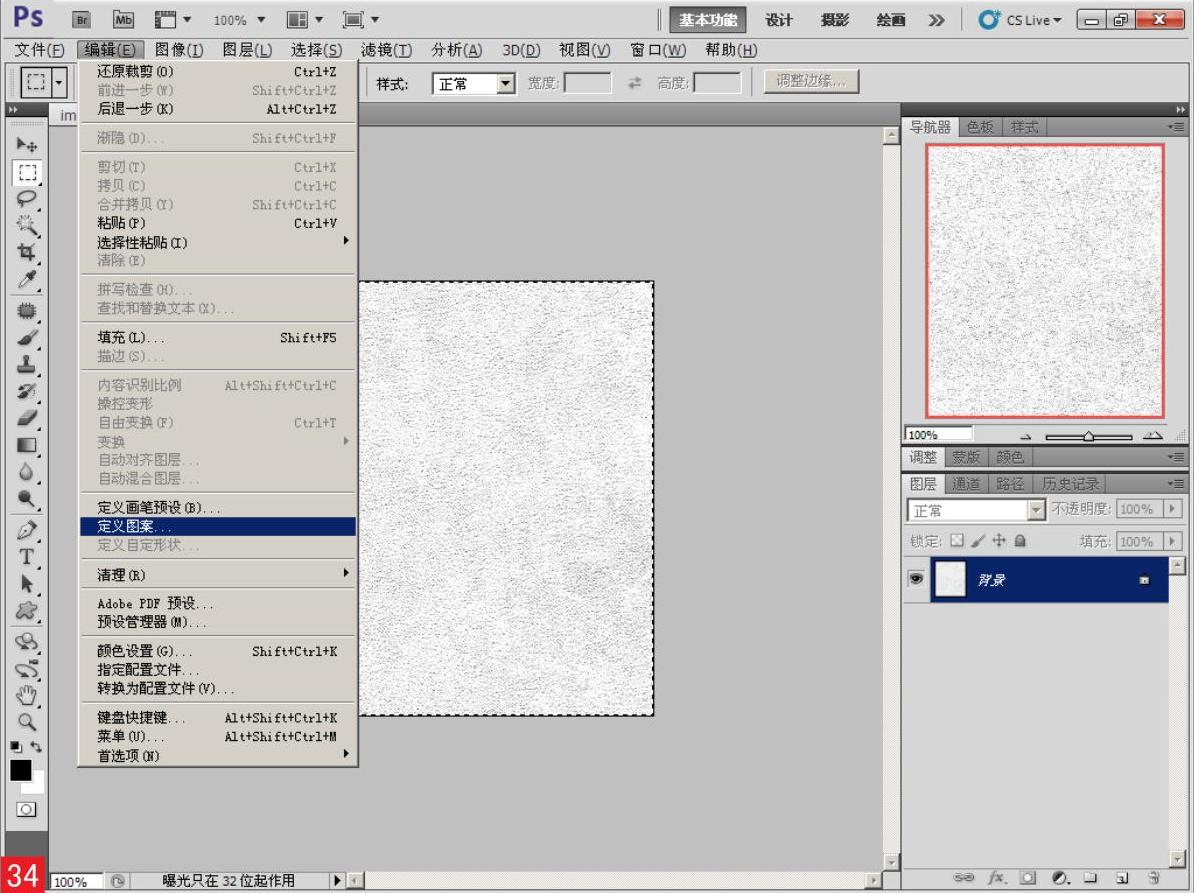Switch to the 历史记录 tab
Image resolution: width=1194 pixels, height=893 pixels.
[x=1070, y=484]
